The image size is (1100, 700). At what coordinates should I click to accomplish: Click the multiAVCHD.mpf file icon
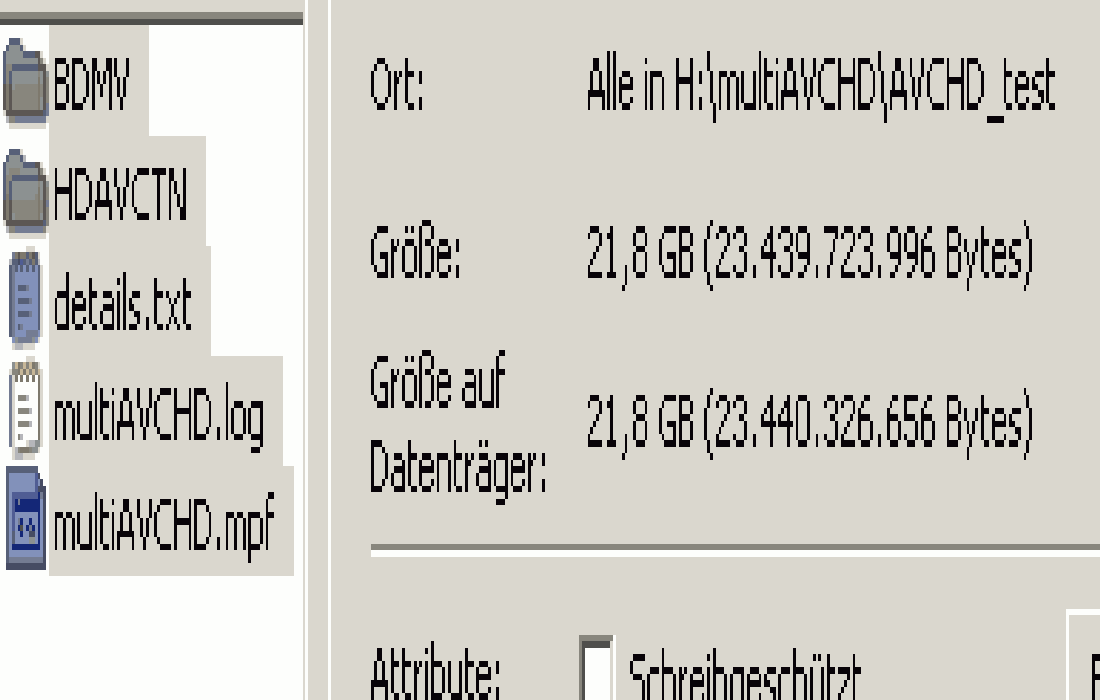coord(26,519)
